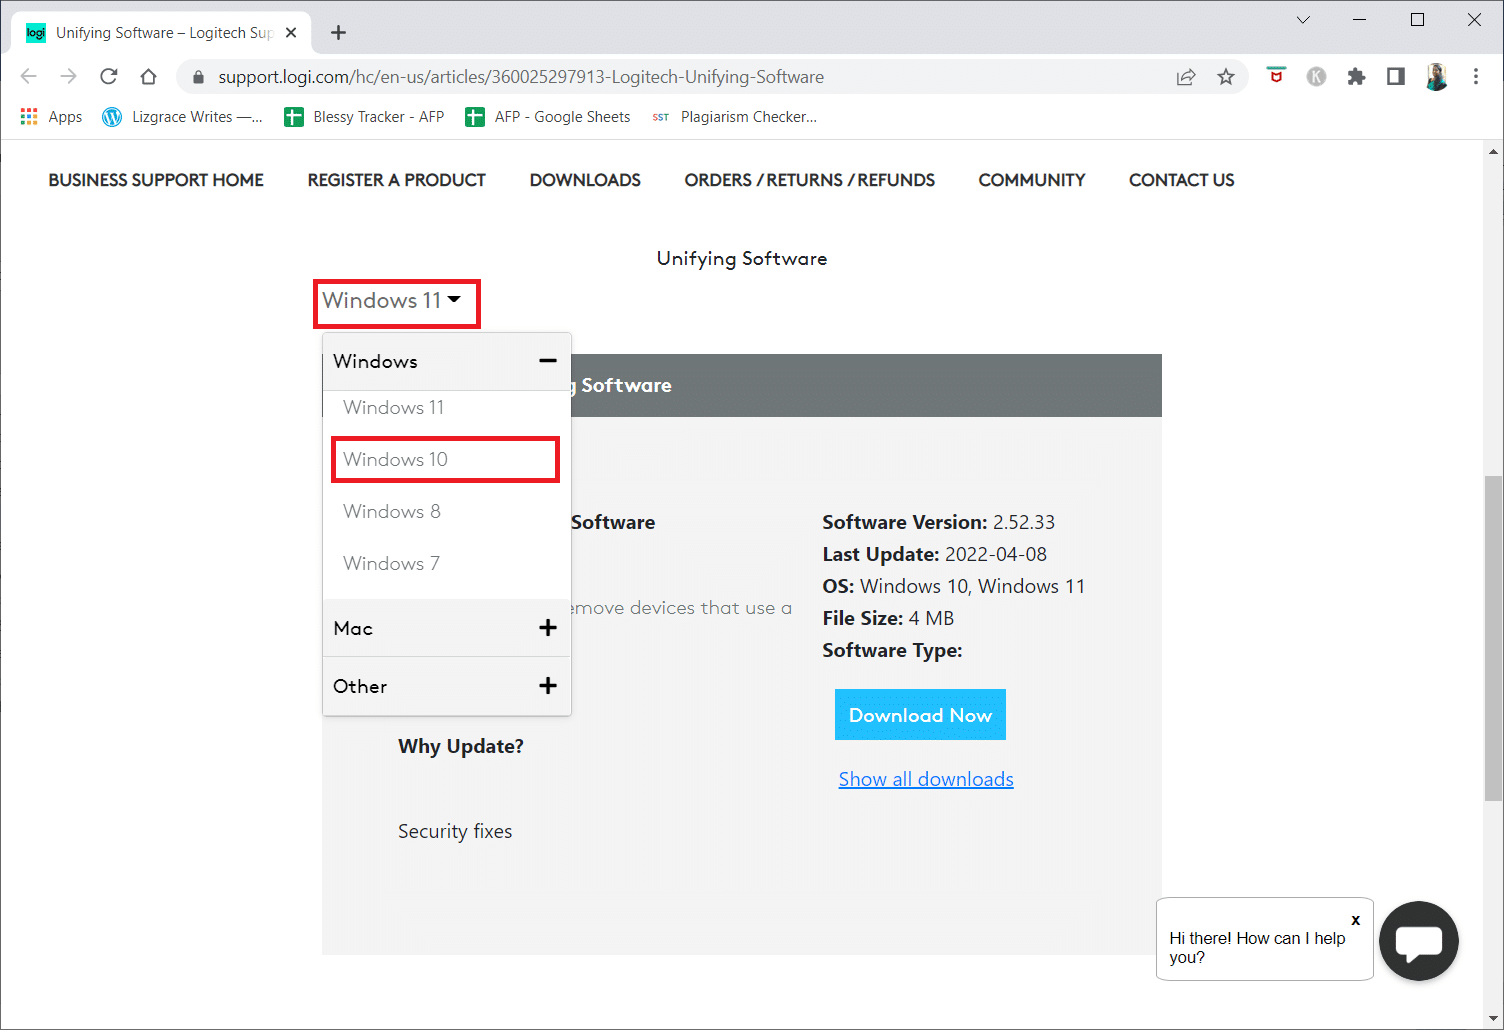Click the scrollbar up arrow

1494,152
